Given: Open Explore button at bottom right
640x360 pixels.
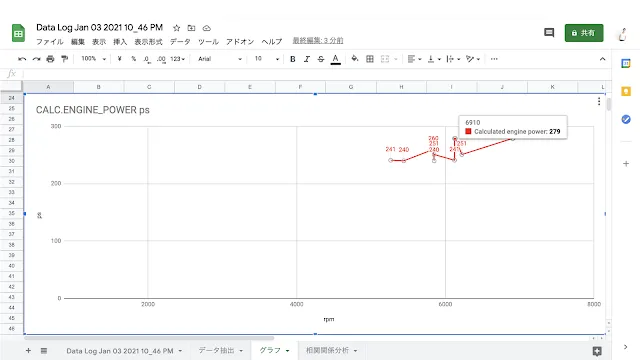Looking at the screenshot, I should point(597,351).
